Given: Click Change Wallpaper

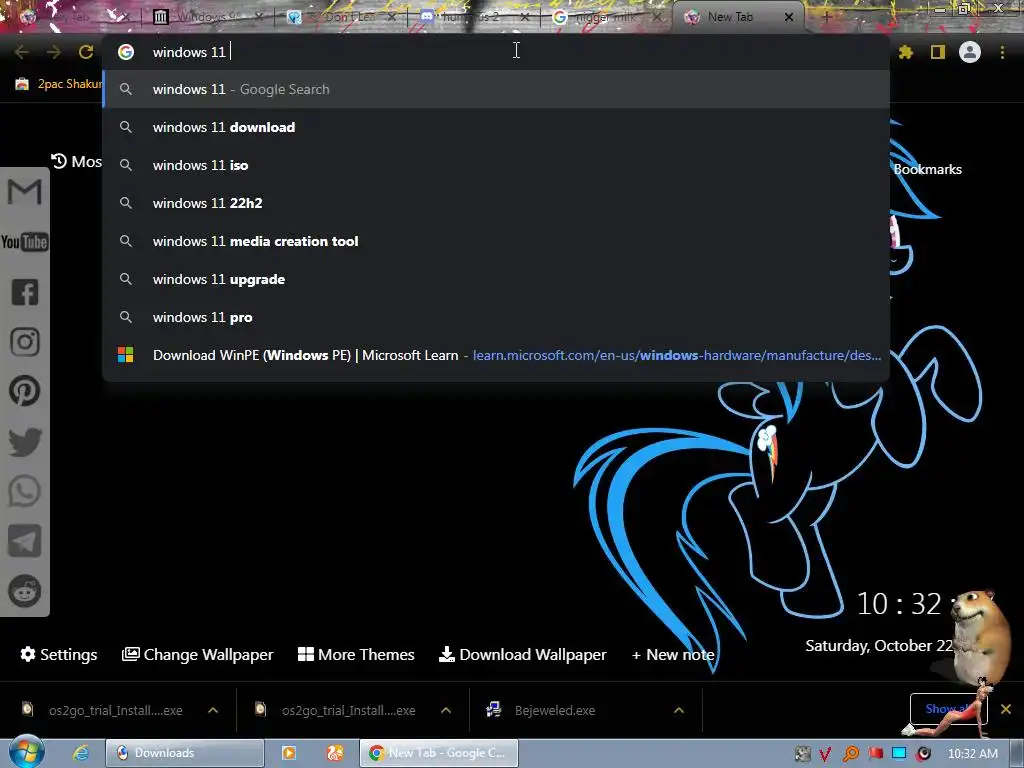Looking at the screenshot, I should click(198, 654).
